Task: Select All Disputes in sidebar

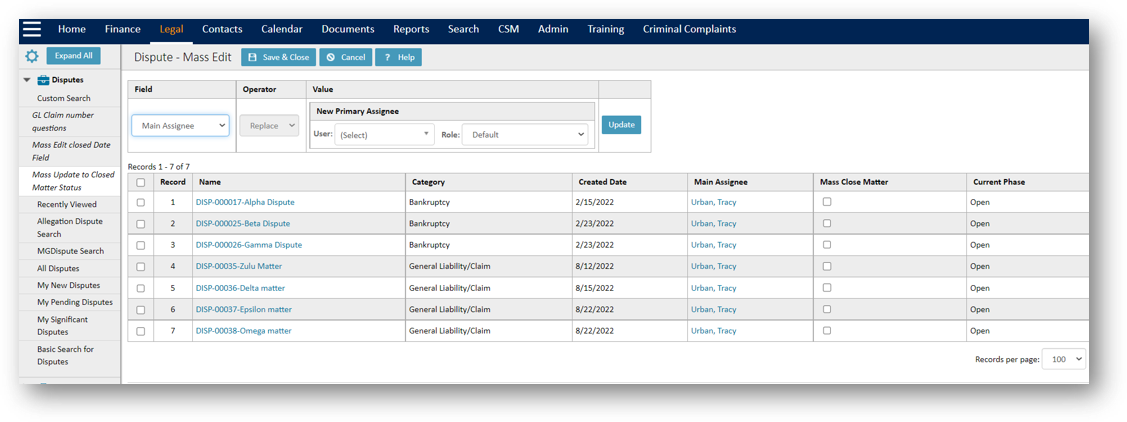Action: 58,268
